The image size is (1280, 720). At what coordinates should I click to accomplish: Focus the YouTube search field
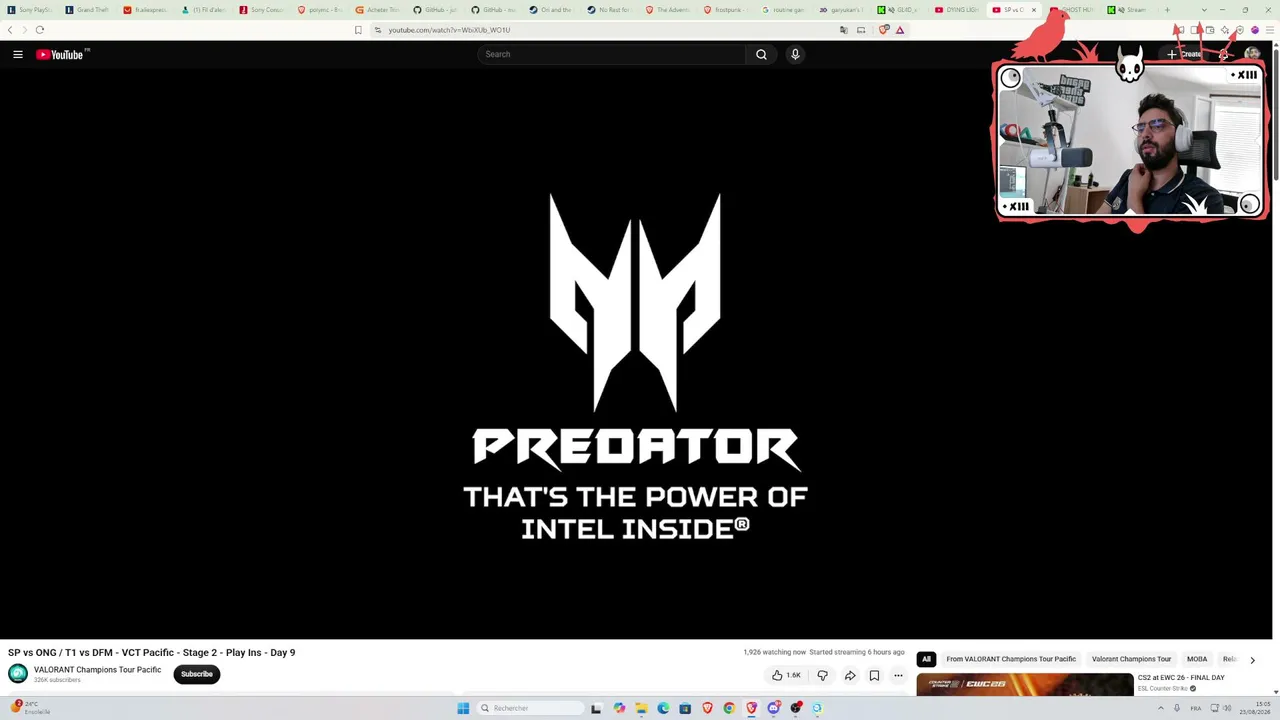point(611,54)
